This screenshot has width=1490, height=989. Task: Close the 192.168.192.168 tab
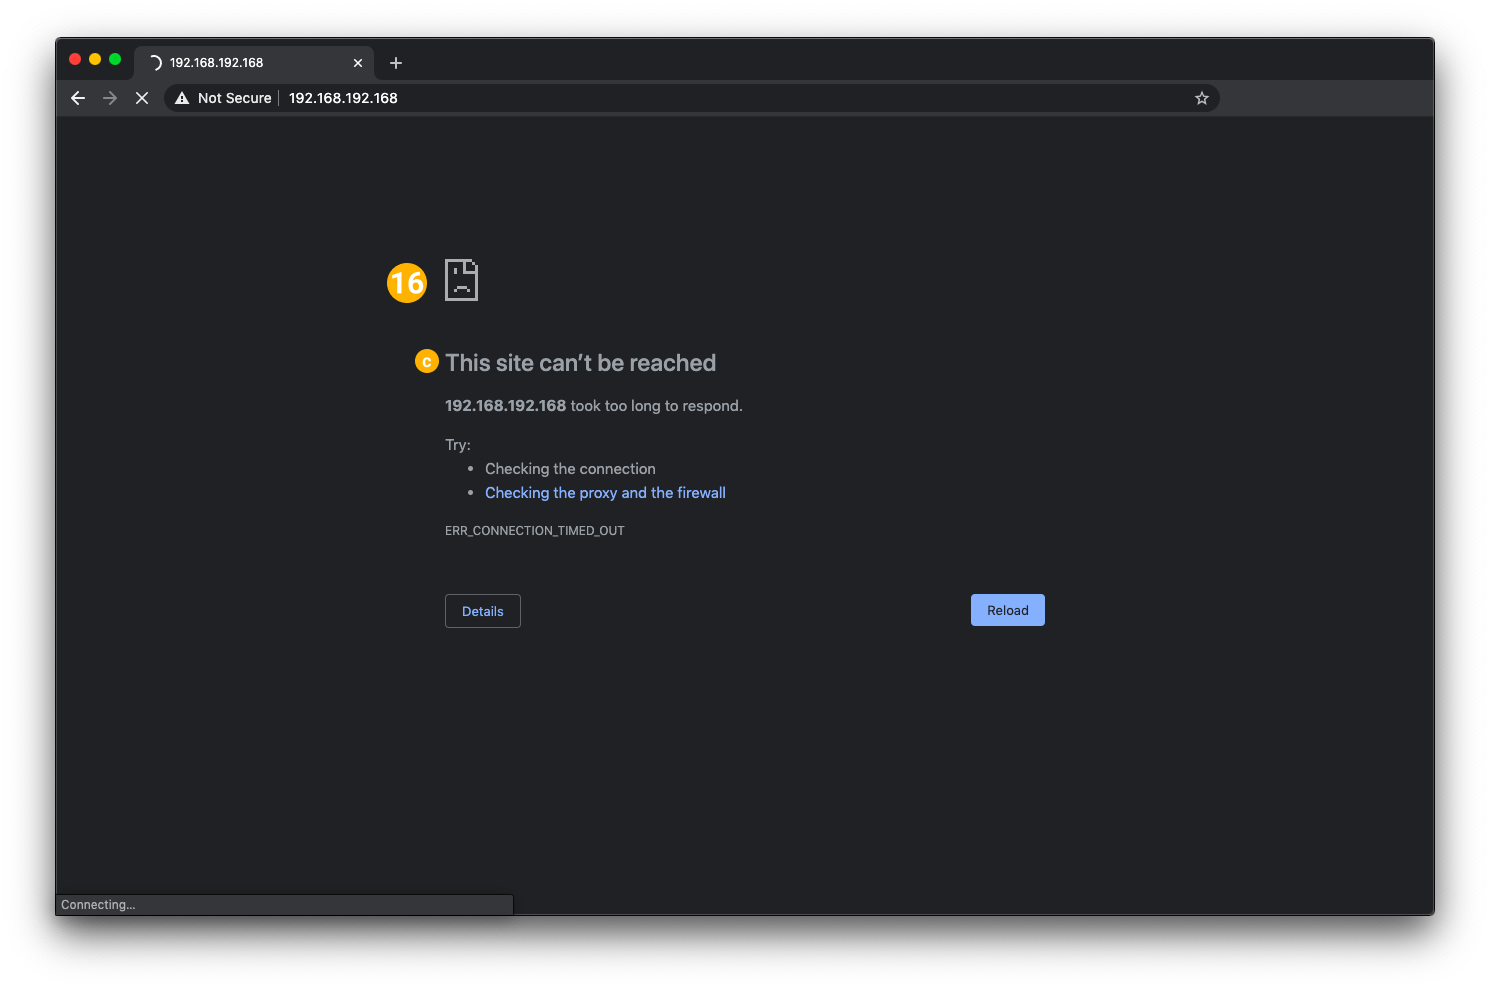358,63
